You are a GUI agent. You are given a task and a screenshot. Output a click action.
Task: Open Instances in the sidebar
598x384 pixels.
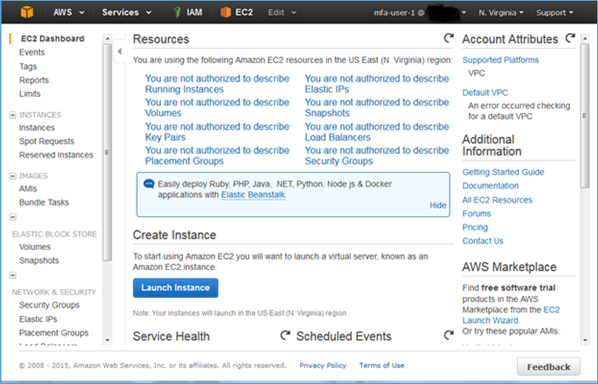click(x=37, y=127)
